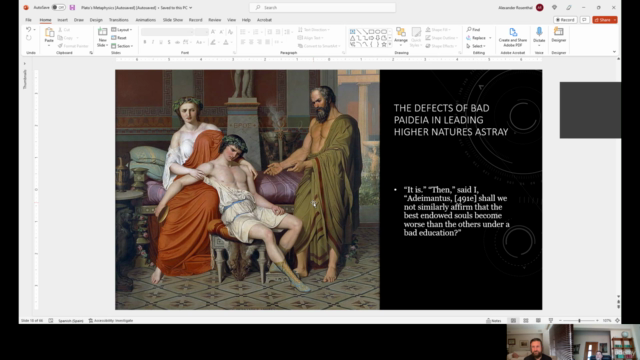Open the Section dropdown
This screenshot has width=640, height=360.
(x=122, y=46)
